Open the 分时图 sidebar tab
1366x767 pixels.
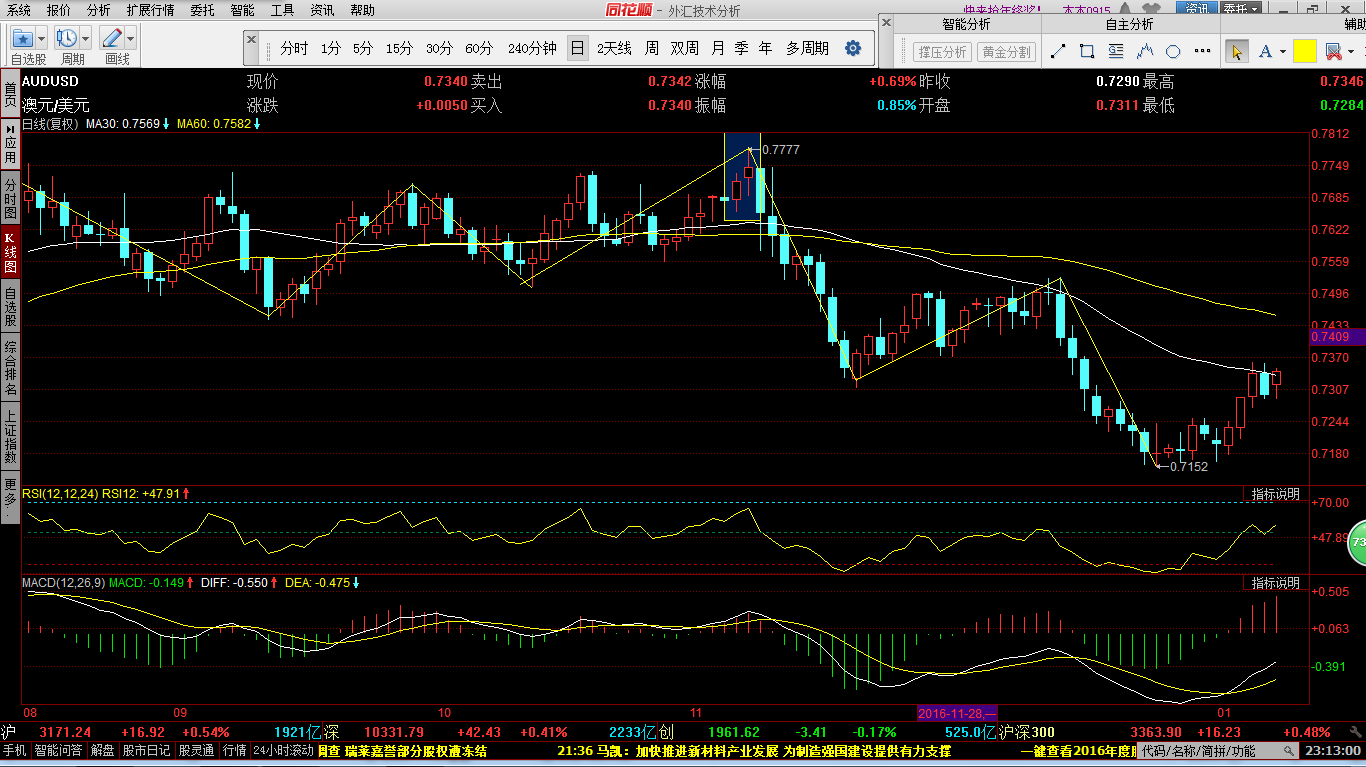point(9,199)
